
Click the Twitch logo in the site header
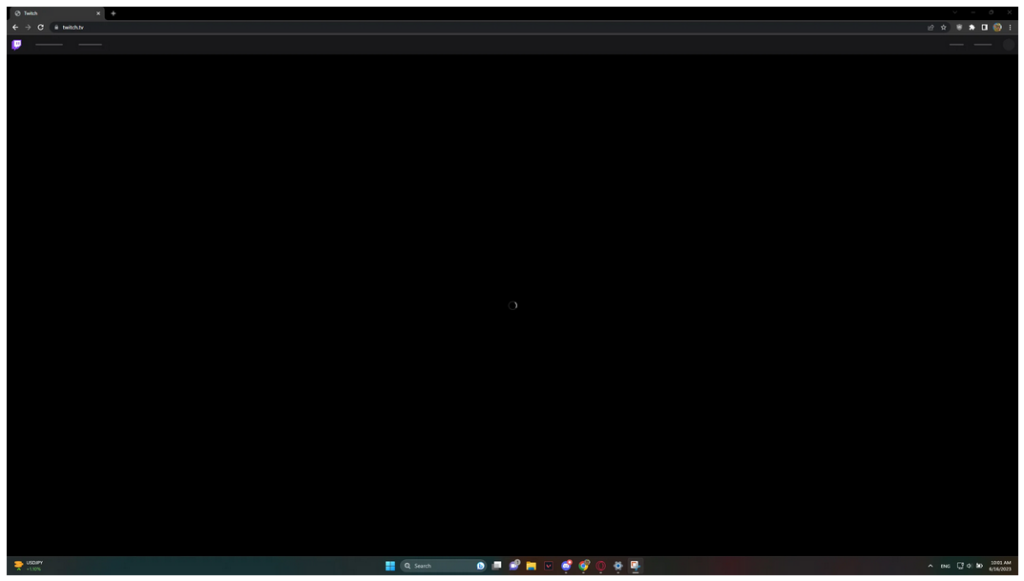point(16,44)
